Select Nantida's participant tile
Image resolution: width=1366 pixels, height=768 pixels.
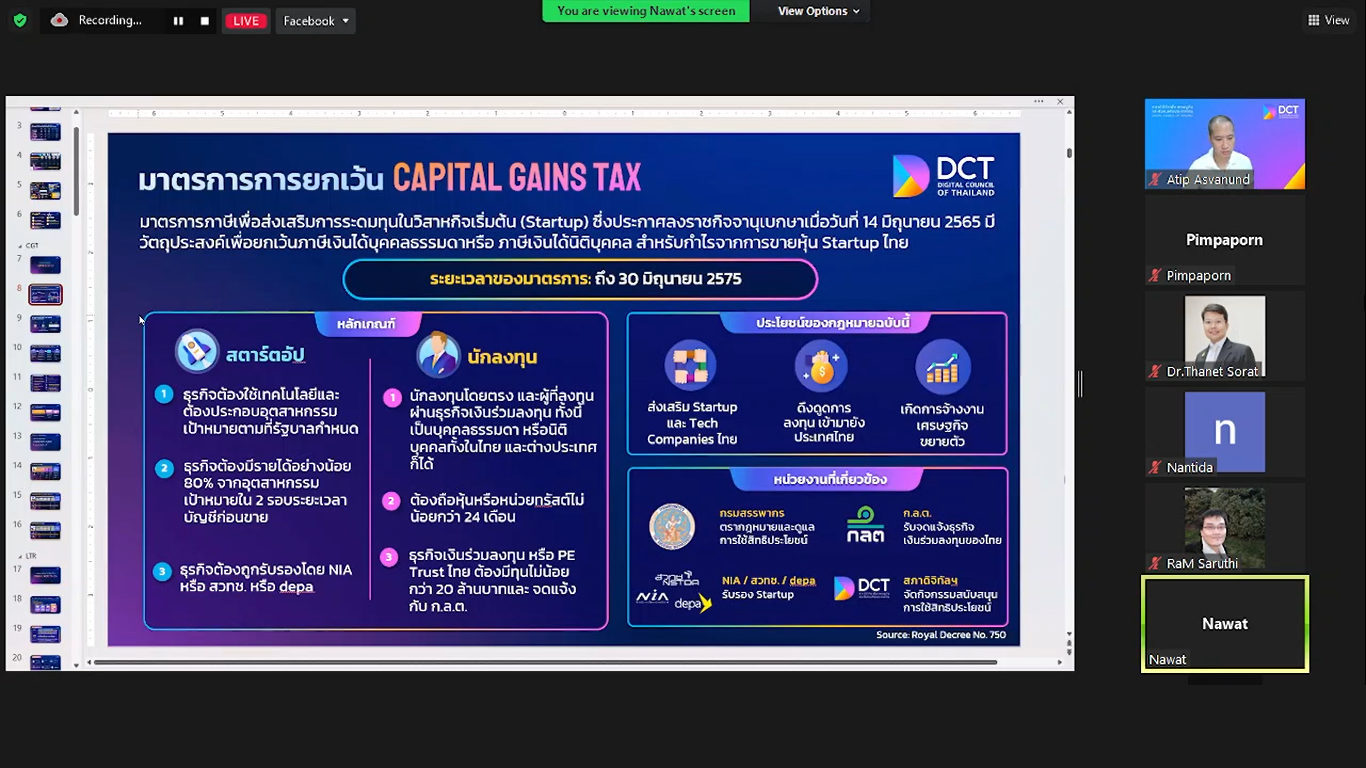pos(1225,432)
